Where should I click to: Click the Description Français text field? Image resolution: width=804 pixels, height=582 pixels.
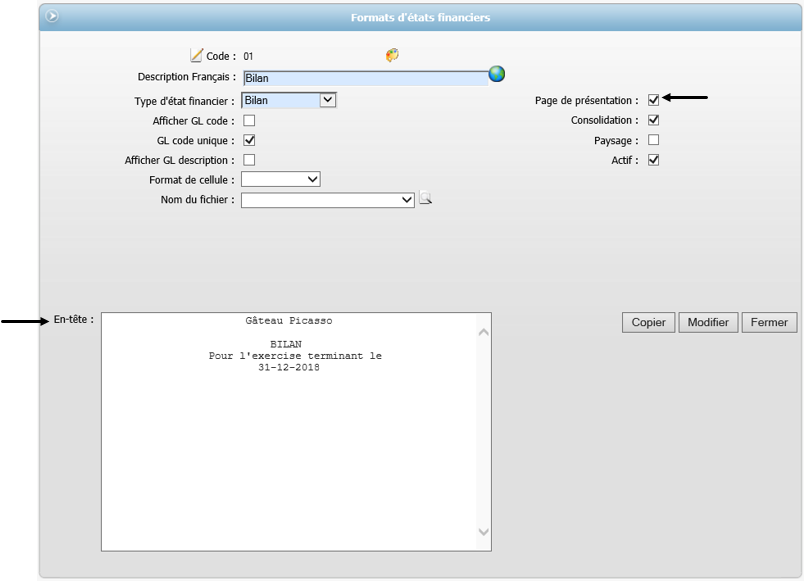point(365,78)
